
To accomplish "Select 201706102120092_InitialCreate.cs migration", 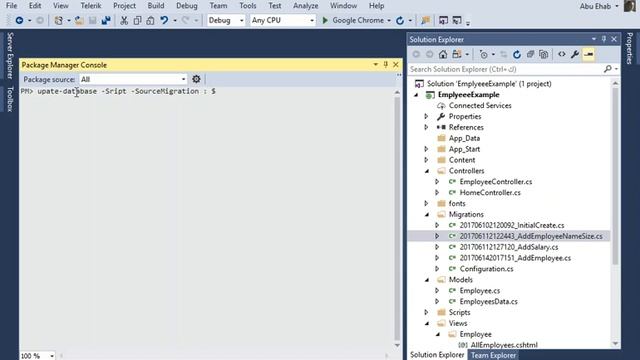I will tap(512, 225).
